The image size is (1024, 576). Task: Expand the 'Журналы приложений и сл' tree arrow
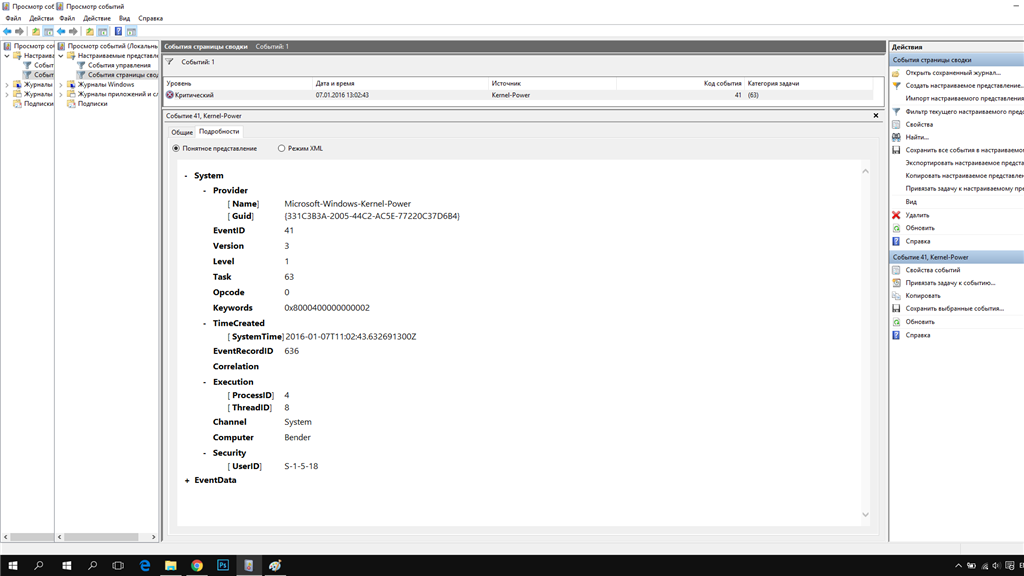pyautogui.click(x=61, y=94)
